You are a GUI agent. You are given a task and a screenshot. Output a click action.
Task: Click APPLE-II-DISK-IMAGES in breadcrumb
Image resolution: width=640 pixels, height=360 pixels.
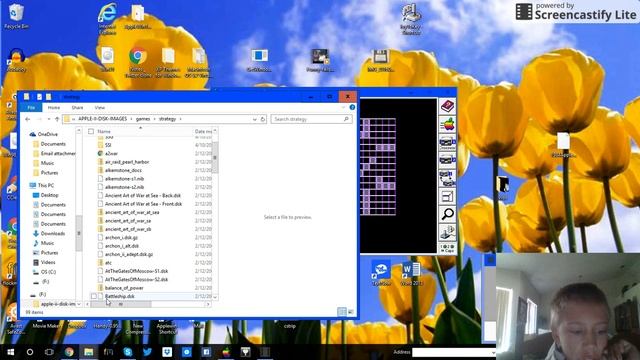102,119
